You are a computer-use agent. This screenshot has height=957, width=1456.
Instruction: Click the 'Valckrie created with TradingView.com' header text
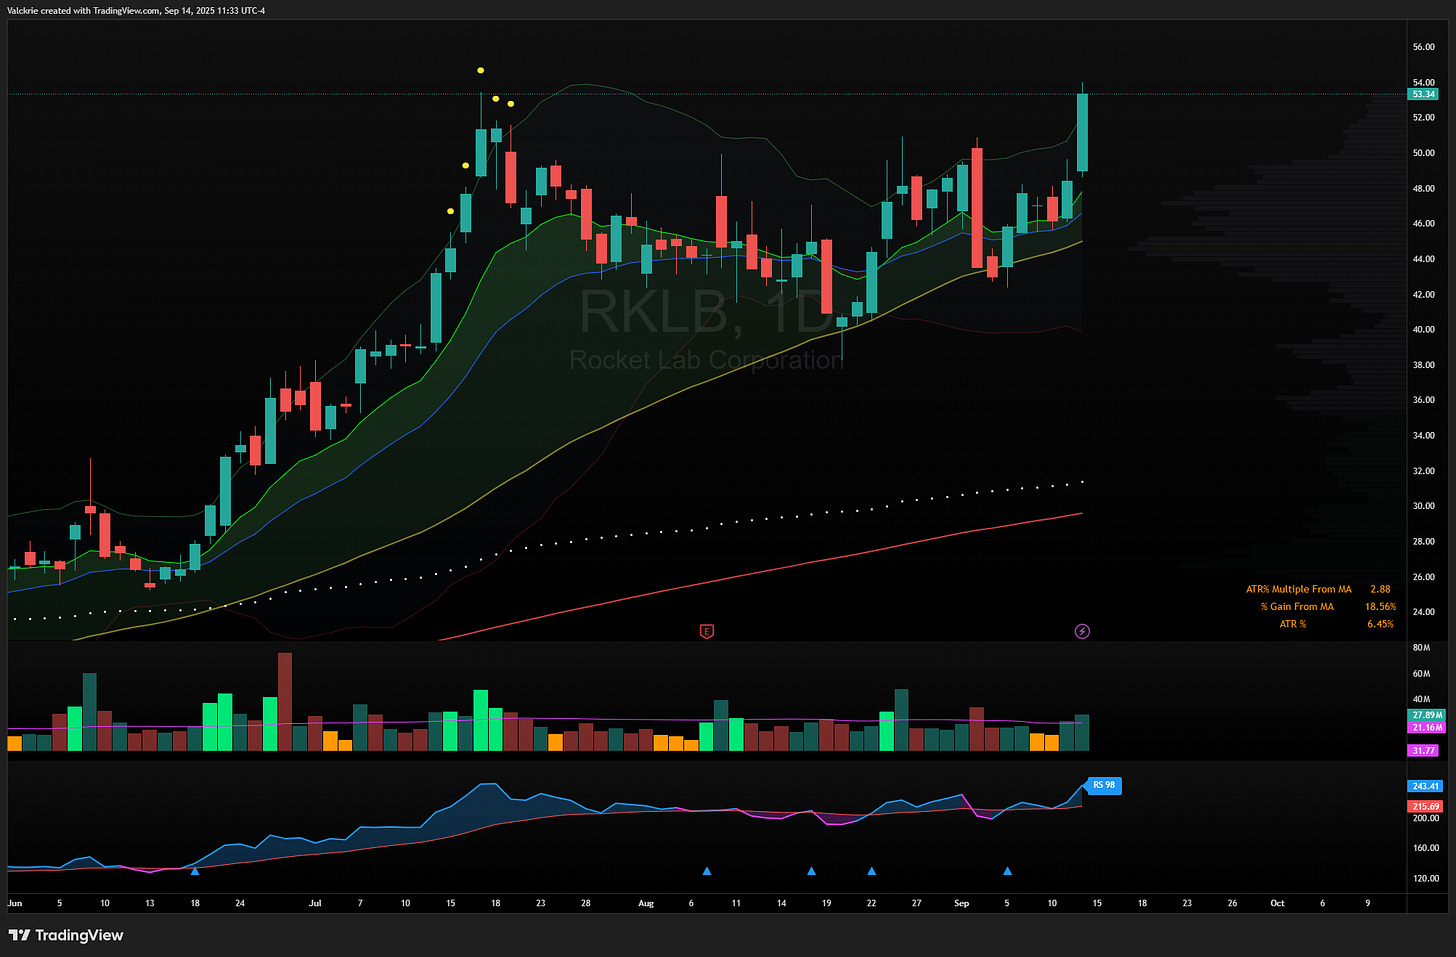[x=83, y=10]
